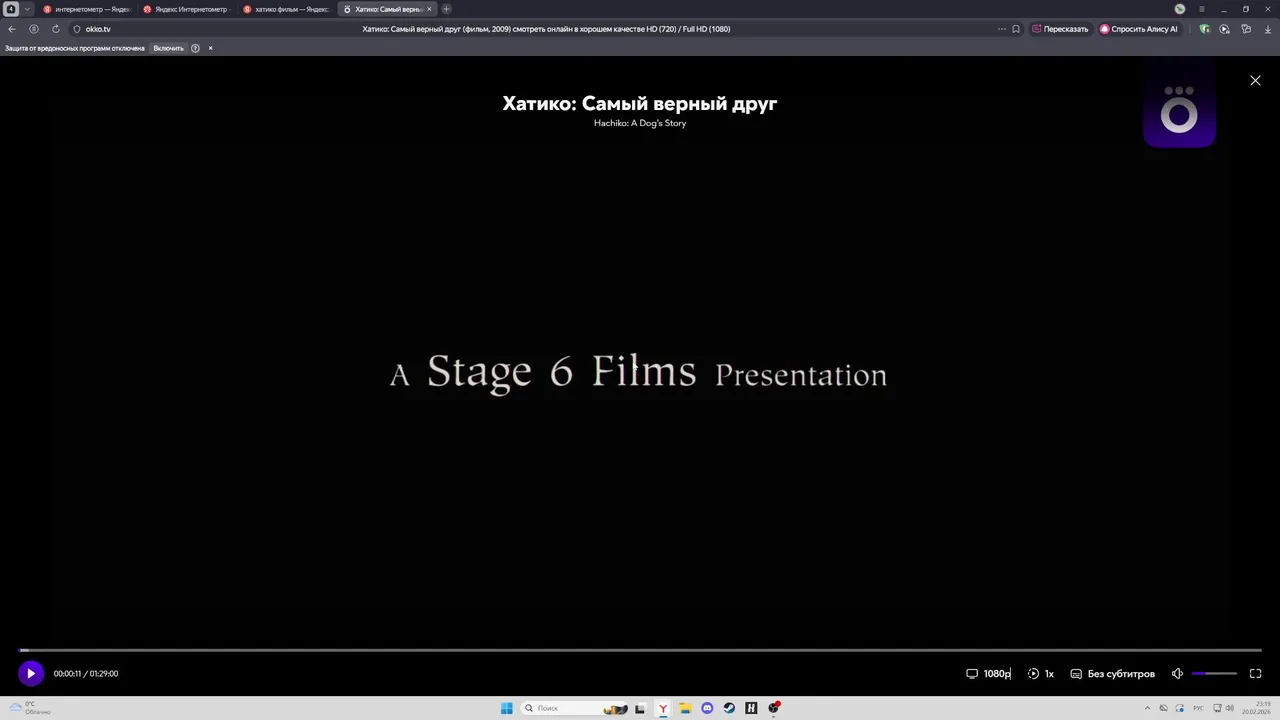Seek on the movie progress bar
The height and width of the screenshot is (720, 1280).
[x=640, y=650]
